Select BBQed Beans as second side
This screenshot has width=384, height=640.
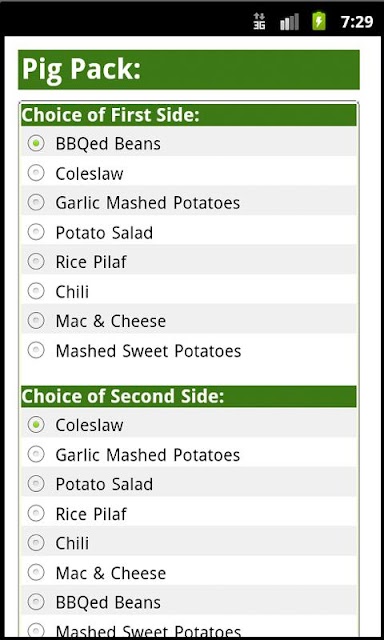click(x=189, y=603)
